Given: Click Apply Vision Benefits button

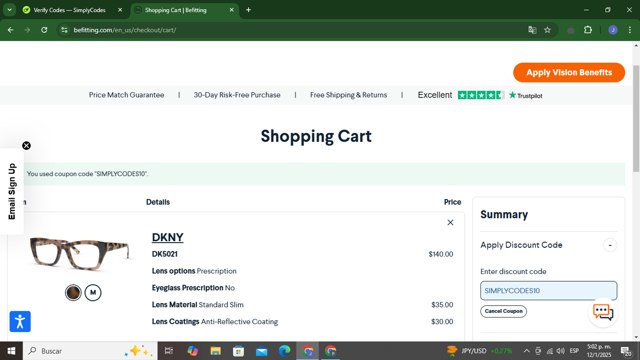Looking at the screenshot, I should (x=569, y=73).
